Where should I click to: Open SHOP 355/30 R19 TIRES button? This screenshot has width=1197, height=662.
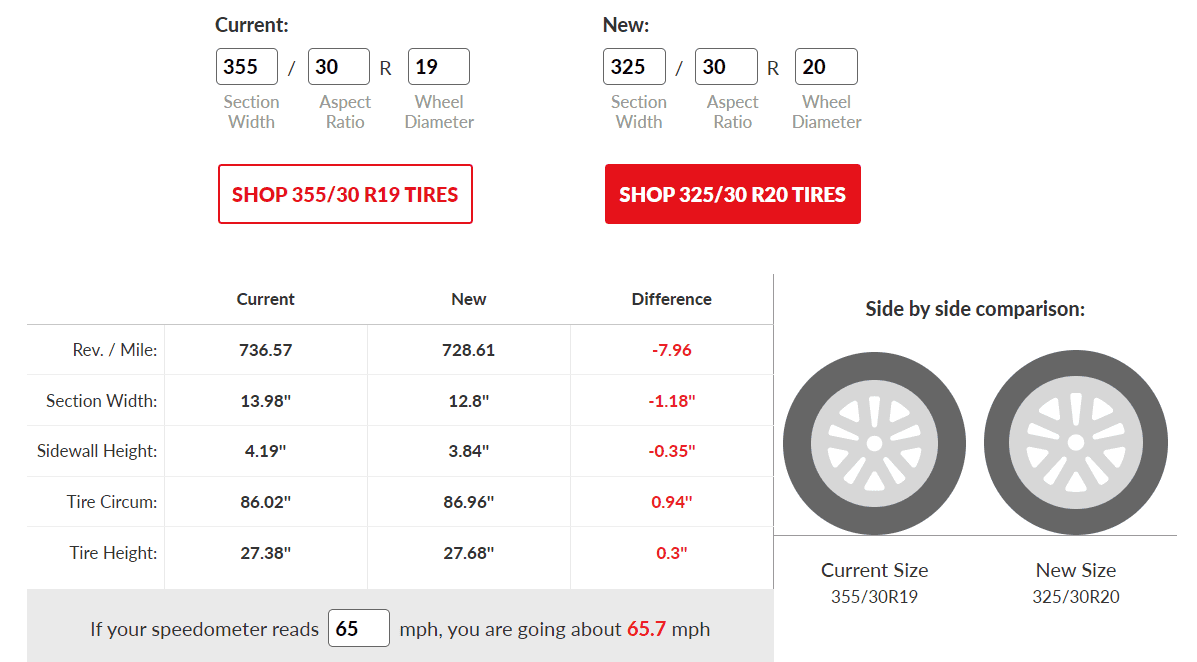345,194
